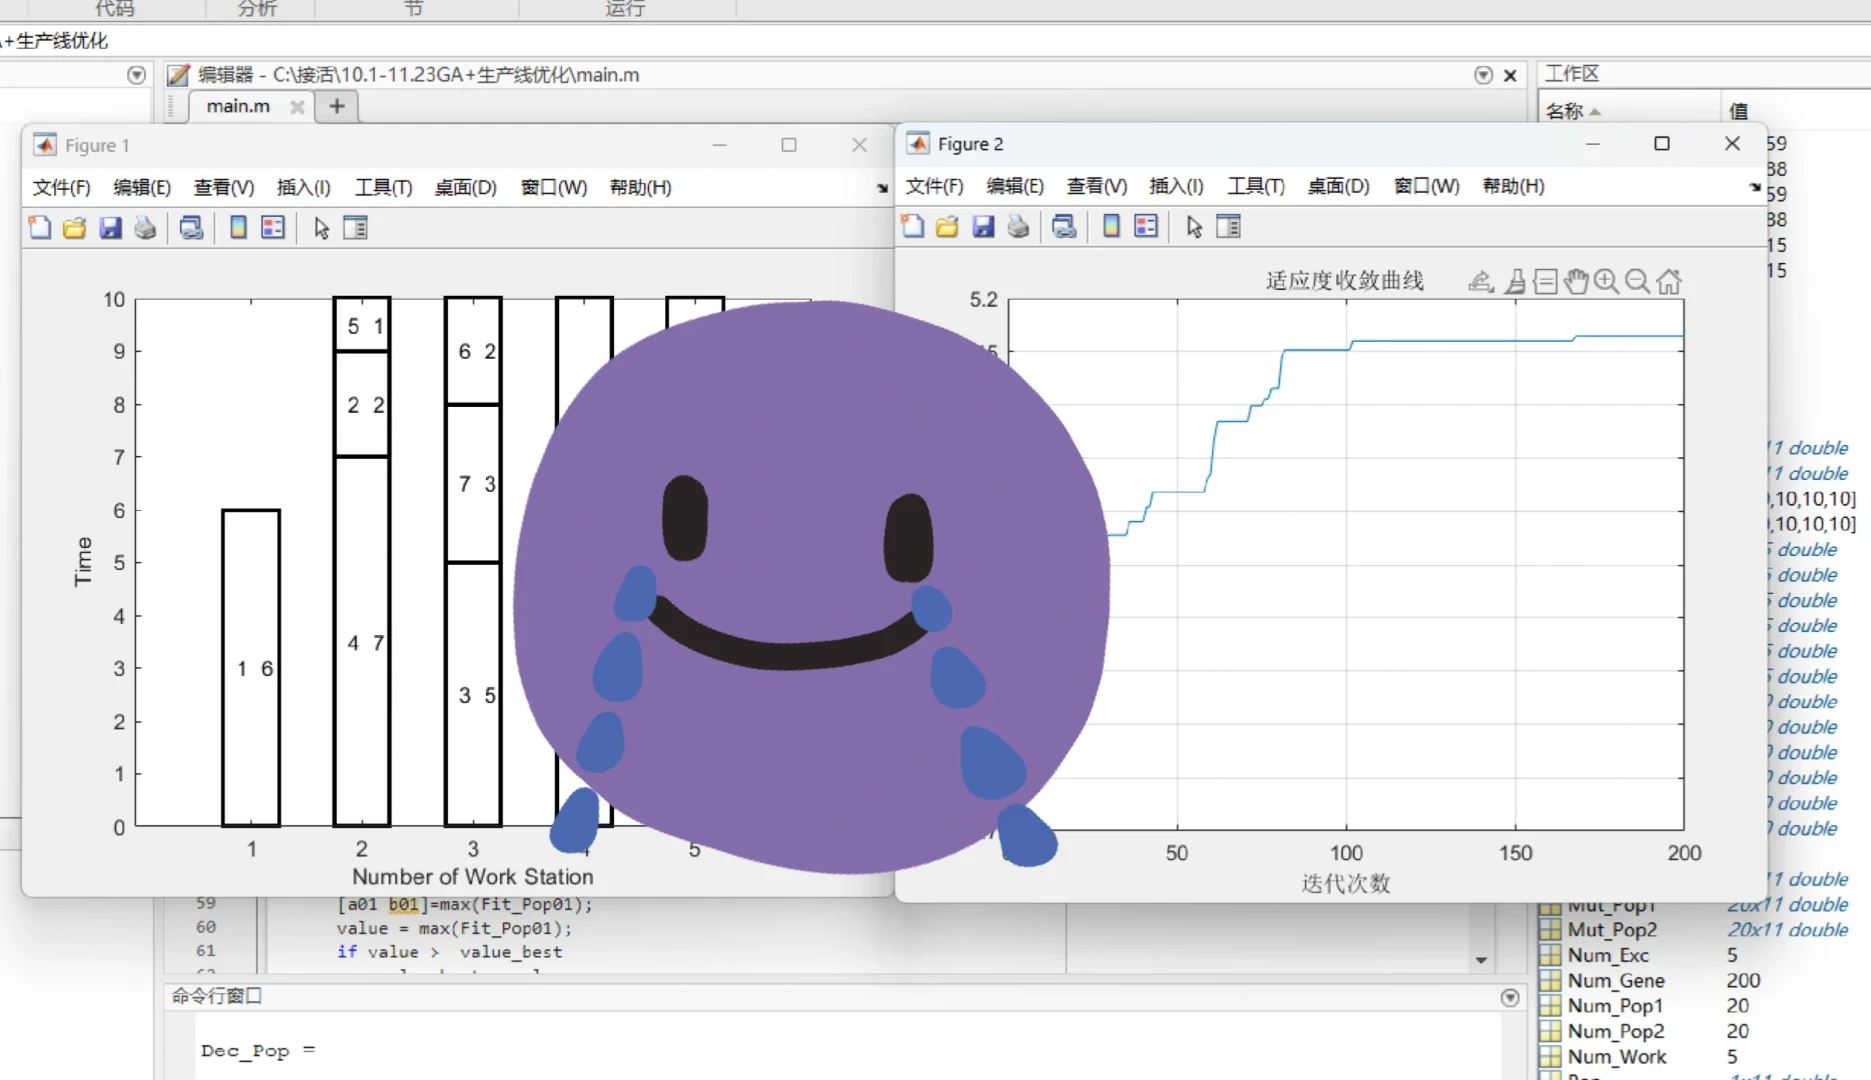
Task: Print Figure 2 with the printer icon
Action: [x=1018, y=227]
